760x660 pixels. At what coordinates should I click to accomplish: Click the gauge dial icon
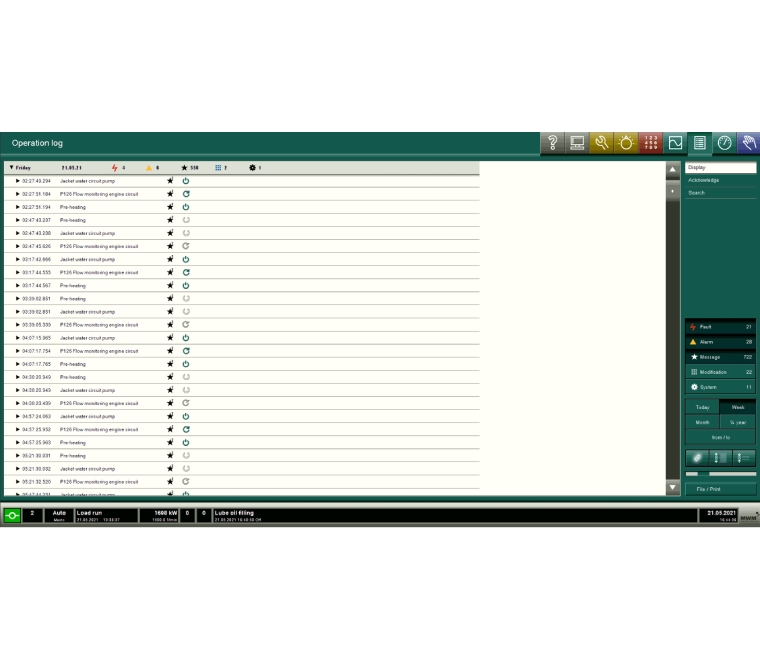point(724,143)
